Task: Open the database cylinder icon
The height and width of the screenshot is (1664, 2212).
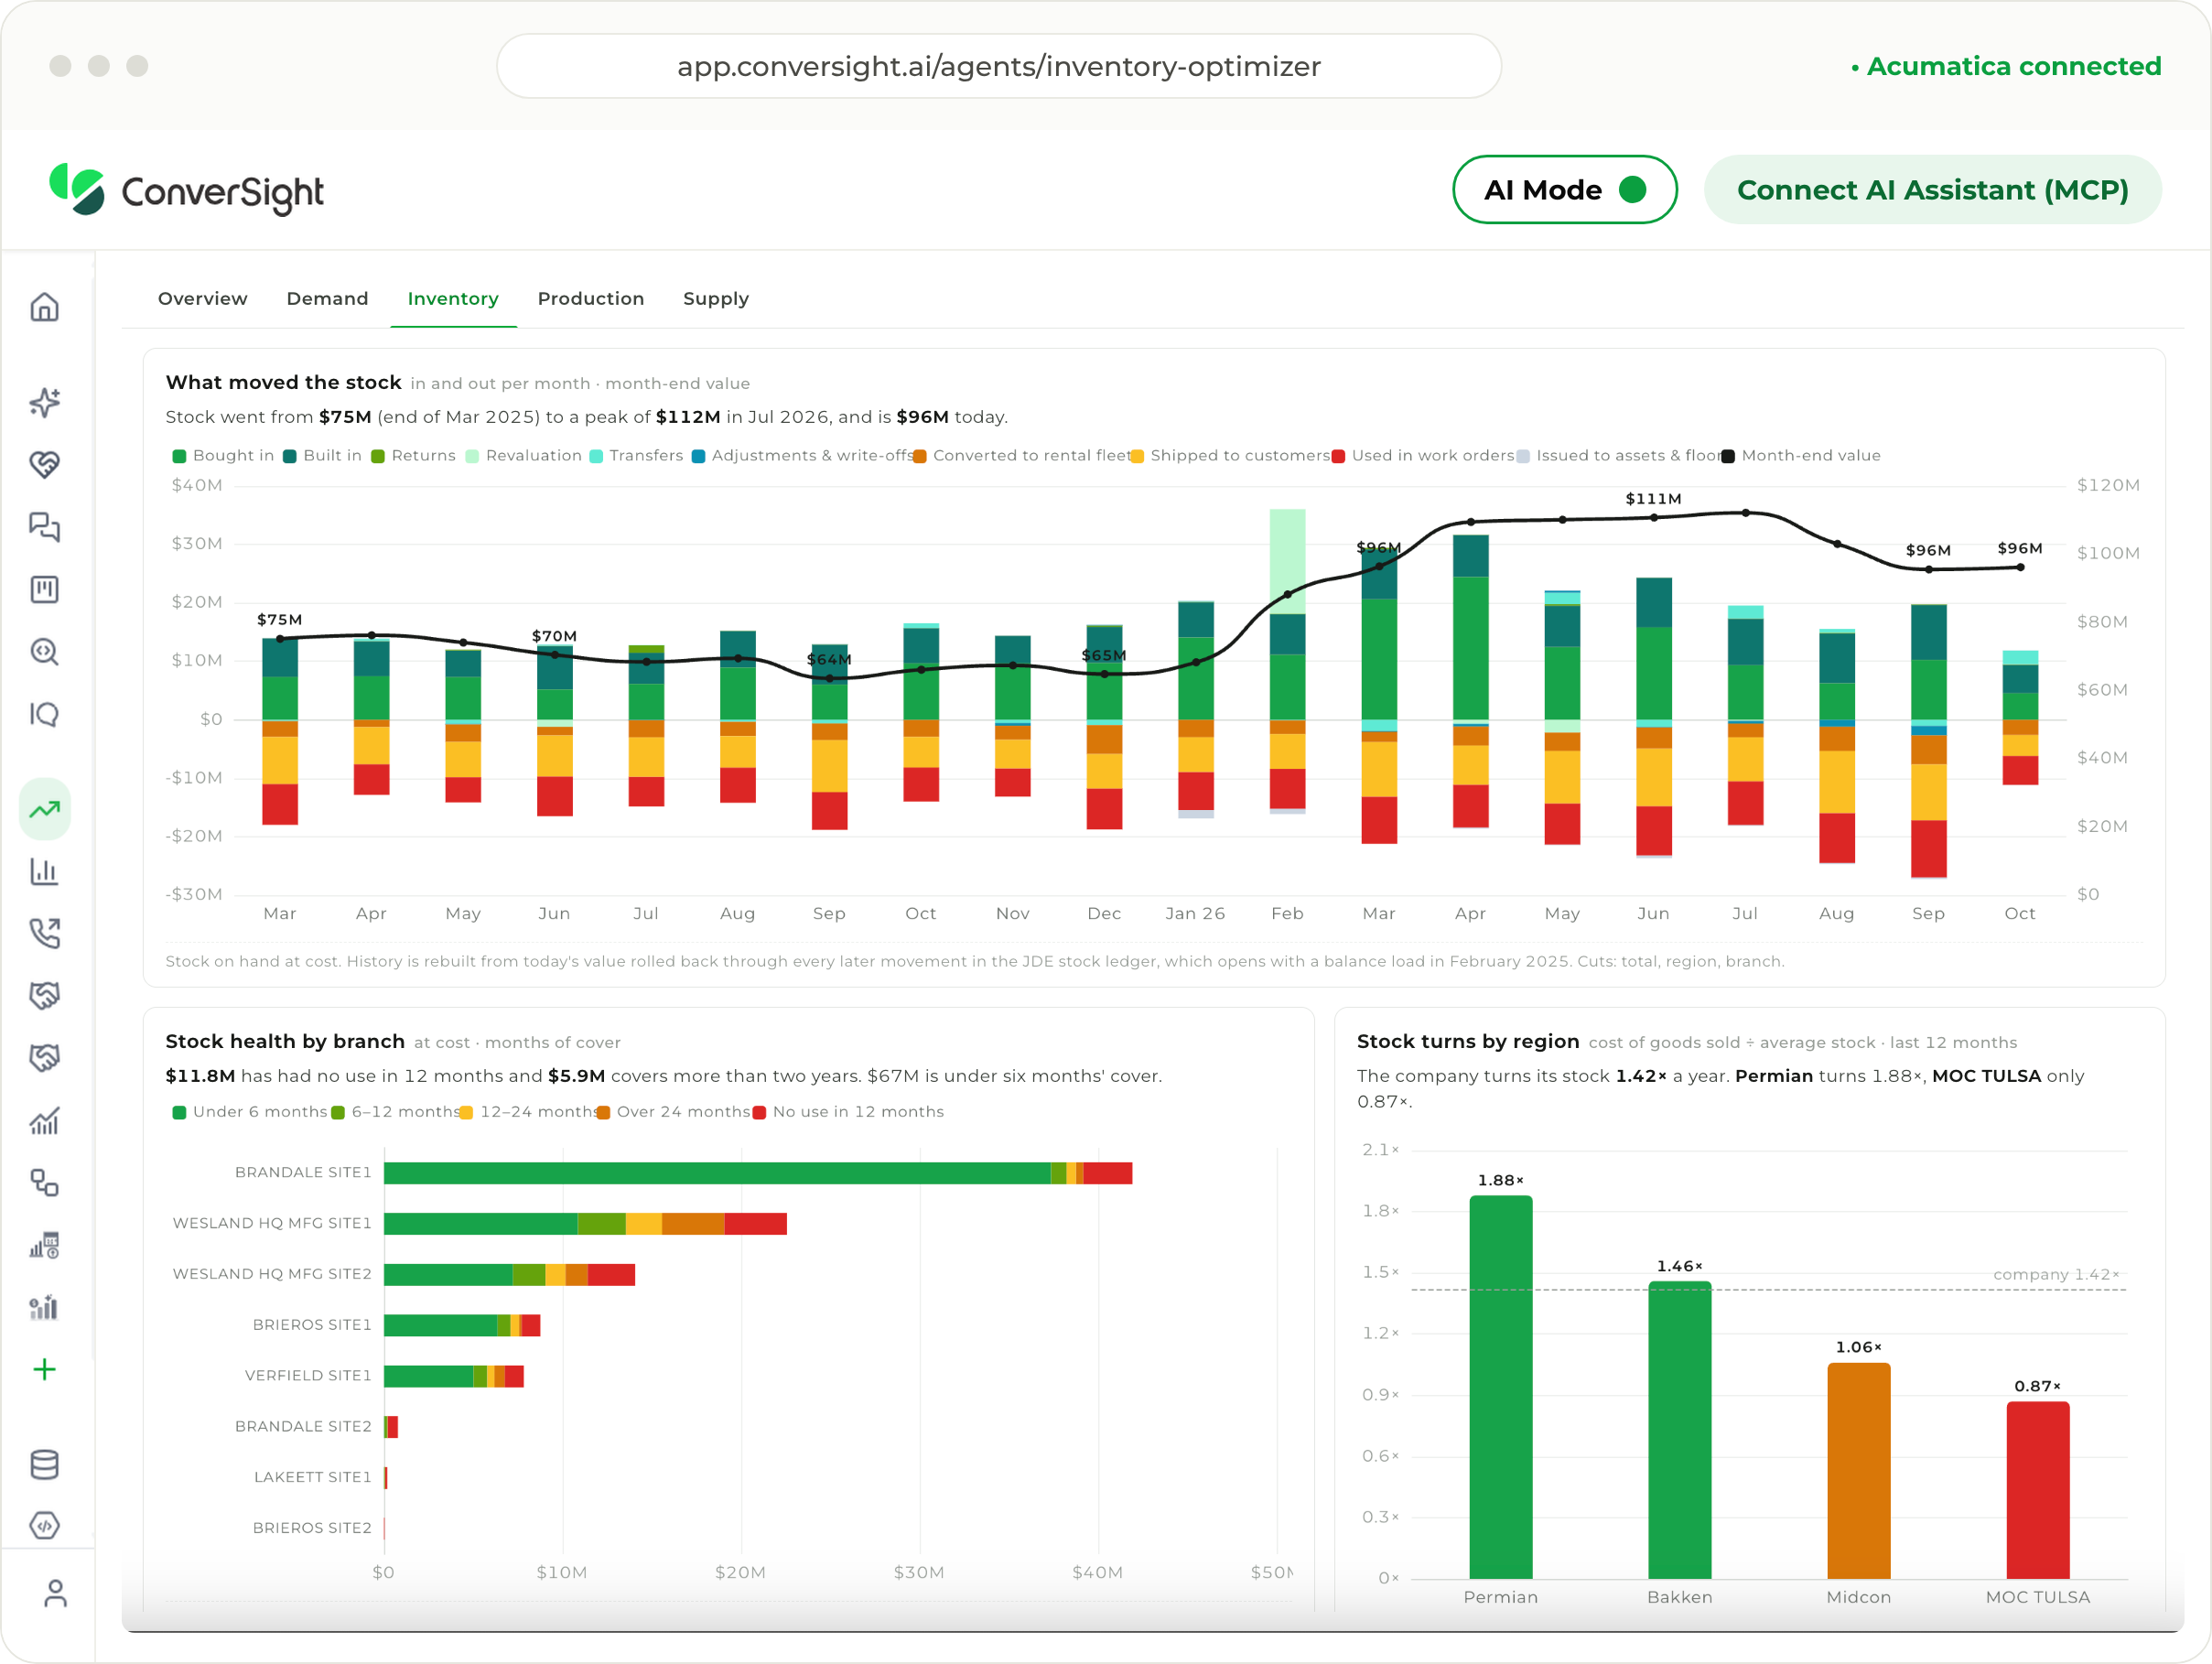Action: [x=44, y=1464]
